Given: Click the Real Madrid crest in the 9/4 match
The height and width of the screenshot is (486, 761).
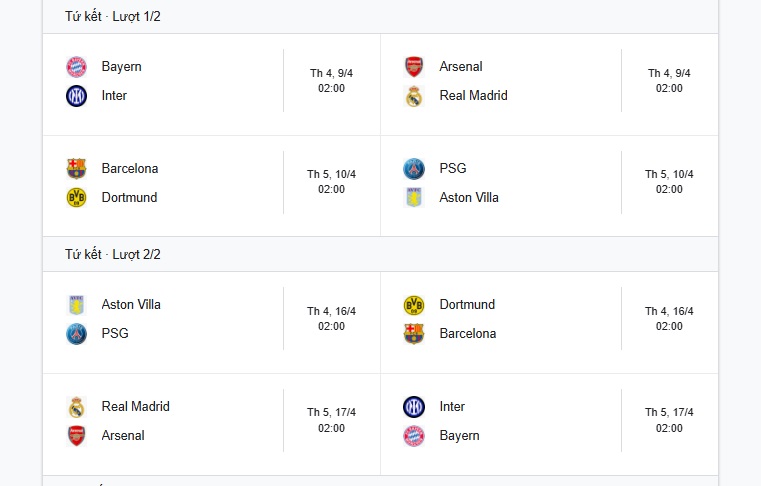Looking at the screenshot, I should [x=414, y=96].
